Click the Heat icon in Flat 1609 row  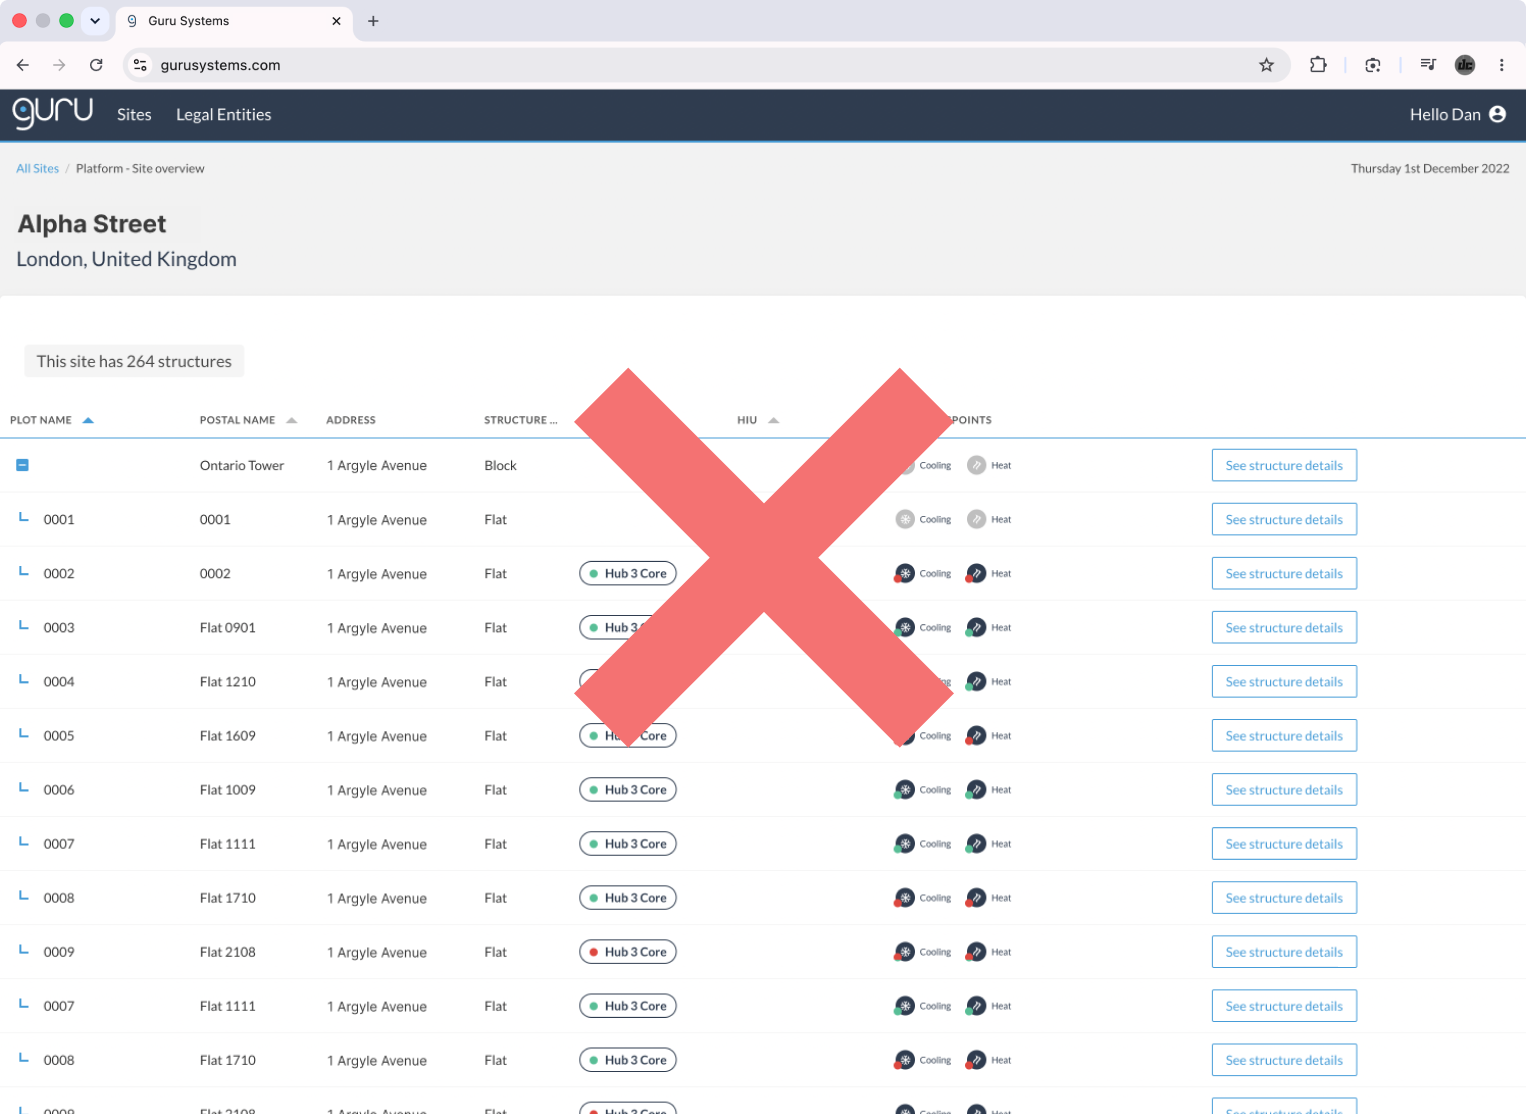[976, 735]
